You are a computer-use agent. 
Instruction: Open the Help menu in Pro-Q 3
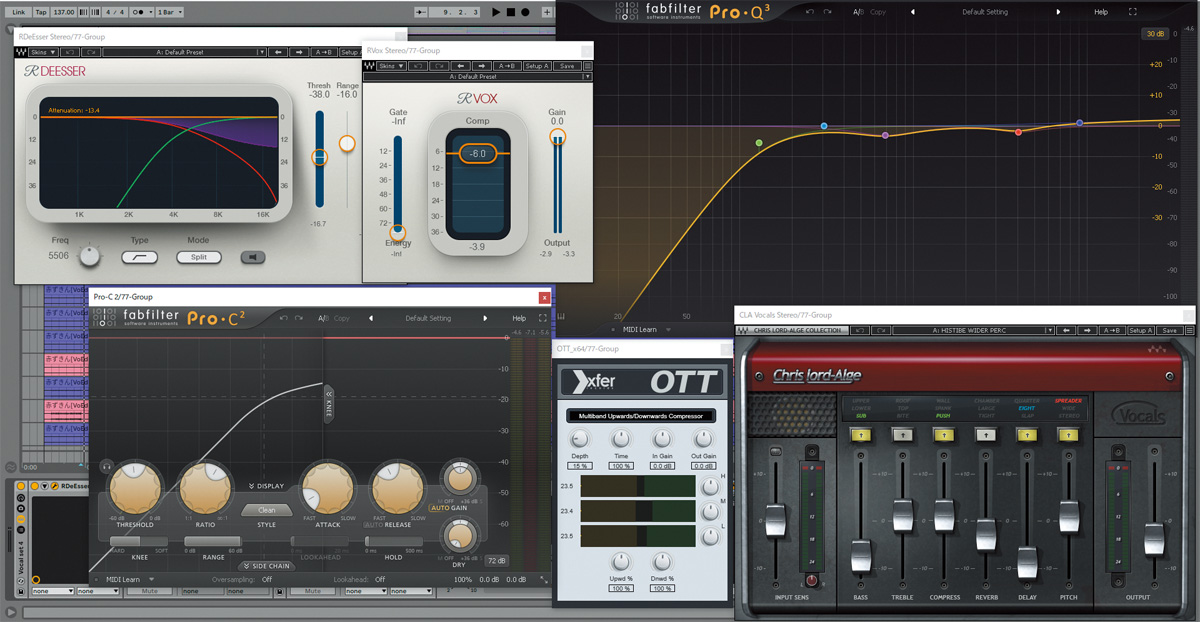pos(1101,12)
